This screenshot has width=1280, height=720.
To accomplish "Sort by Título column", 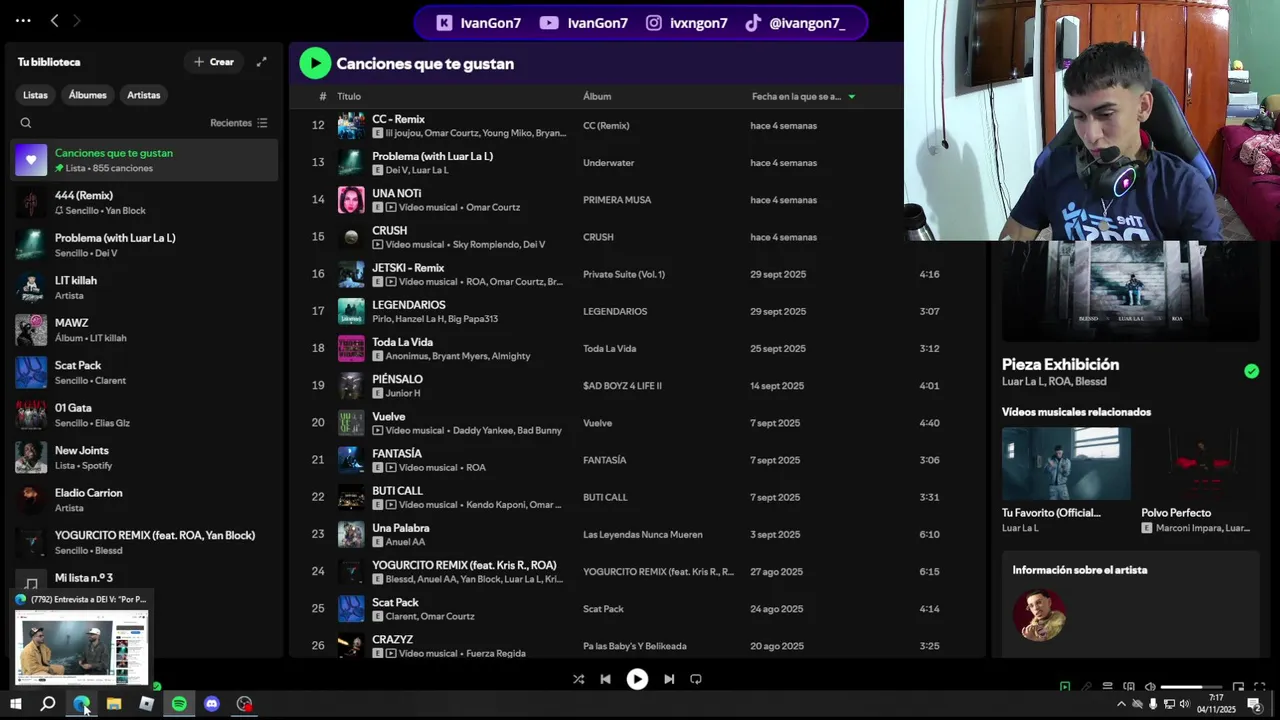I will click(349, 97).
